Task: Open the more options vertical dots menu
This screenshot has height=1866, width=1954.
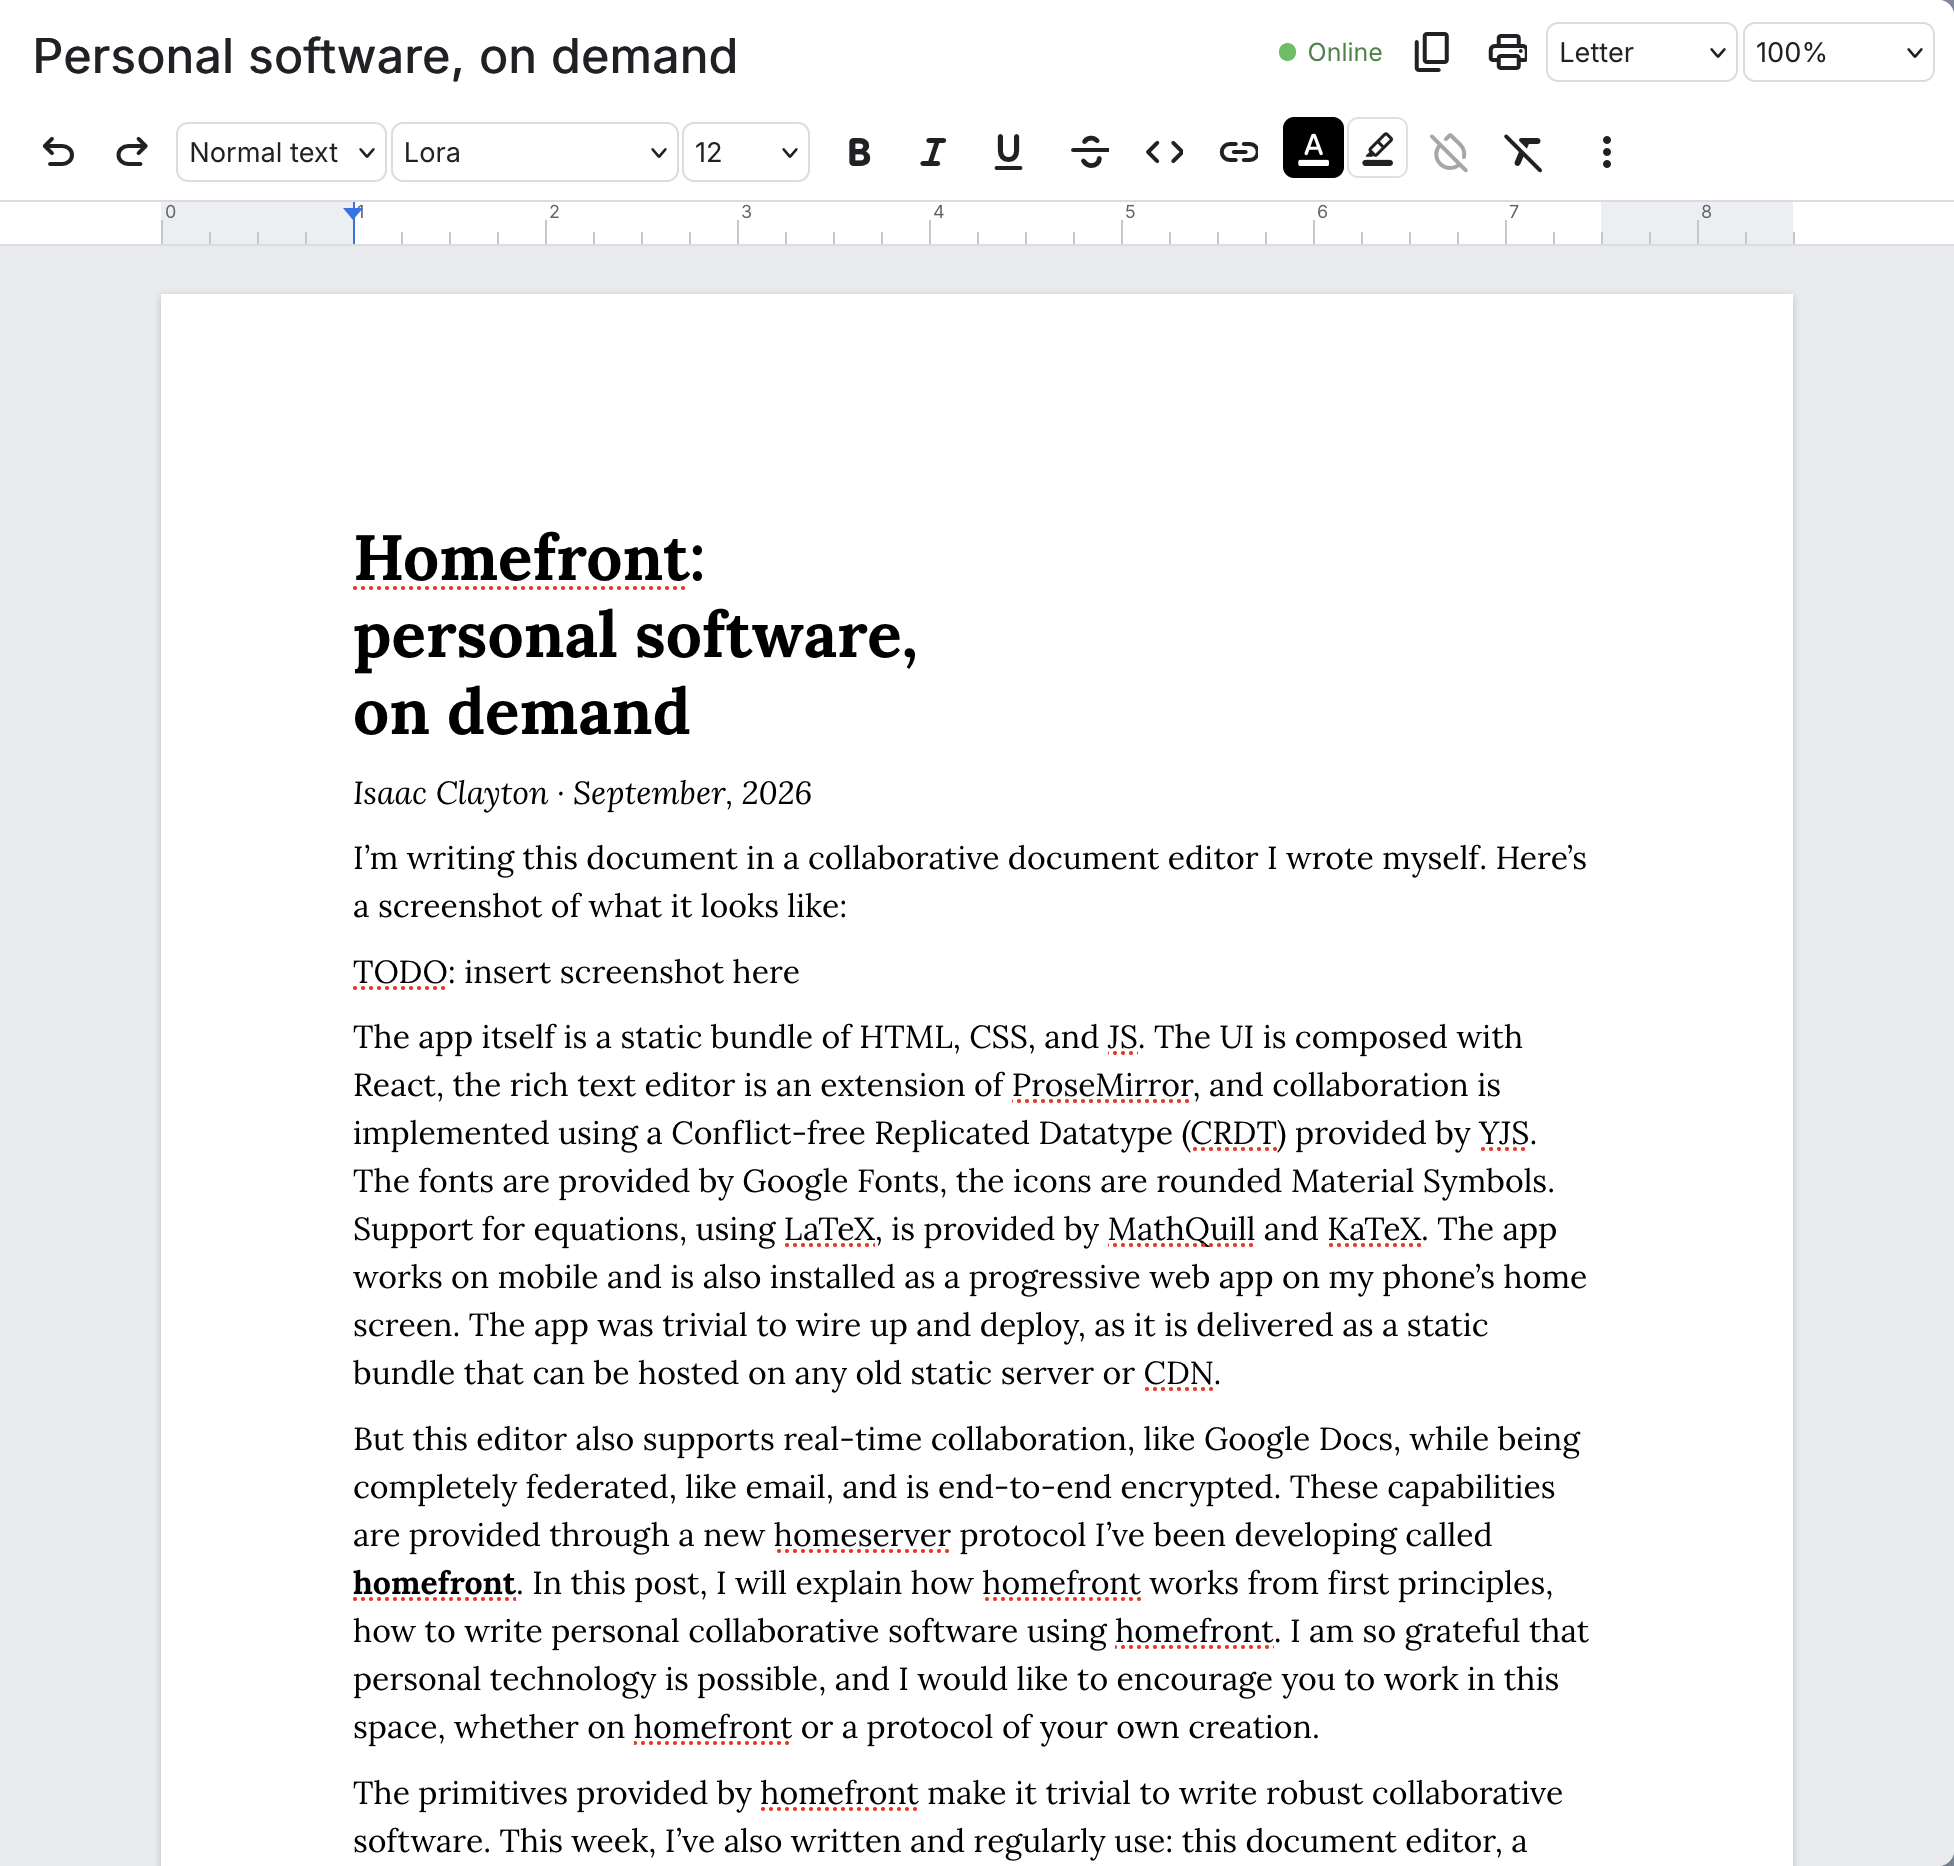Action: tap(1606, 152)
